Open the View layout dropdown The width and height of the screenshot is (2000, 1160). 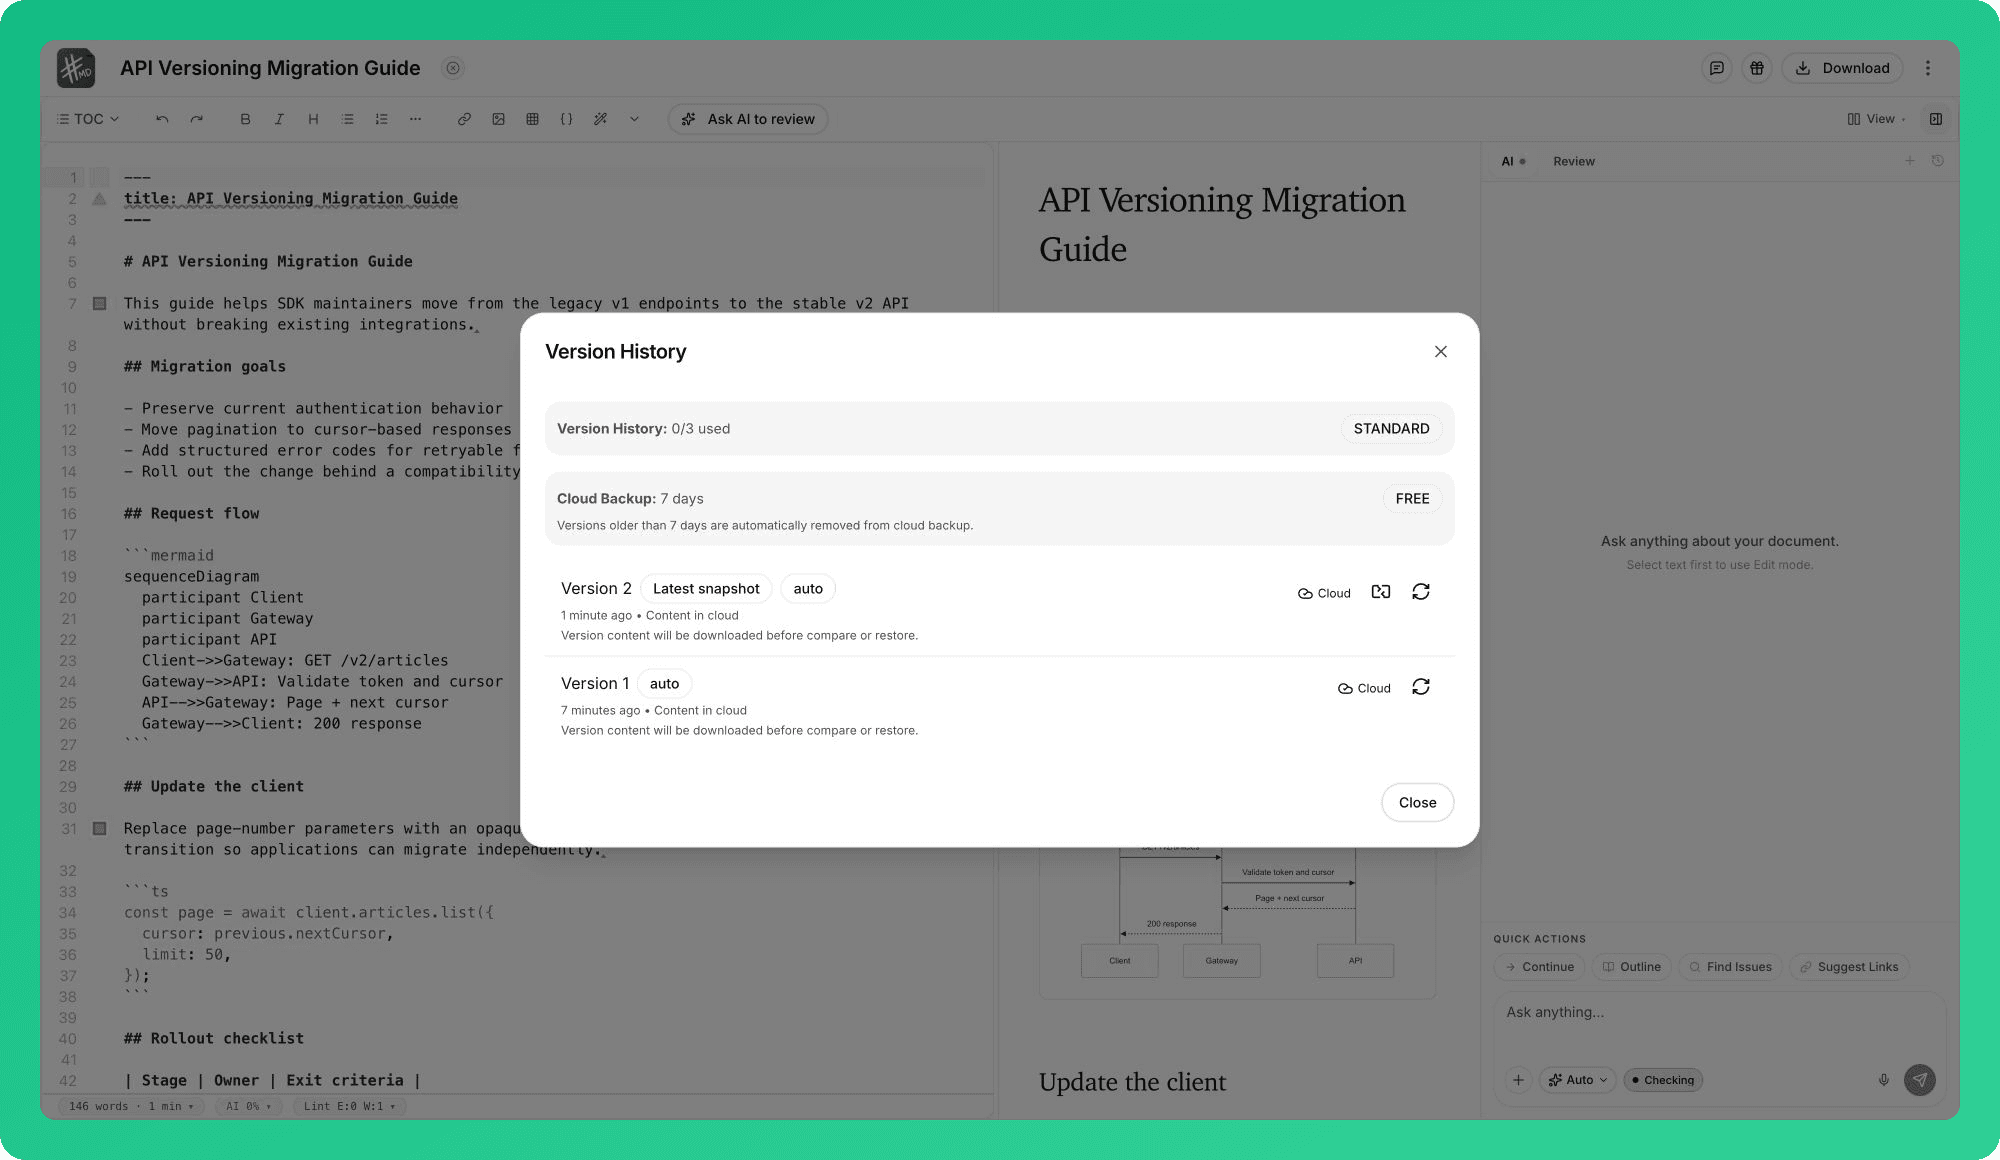[1876, 119]
